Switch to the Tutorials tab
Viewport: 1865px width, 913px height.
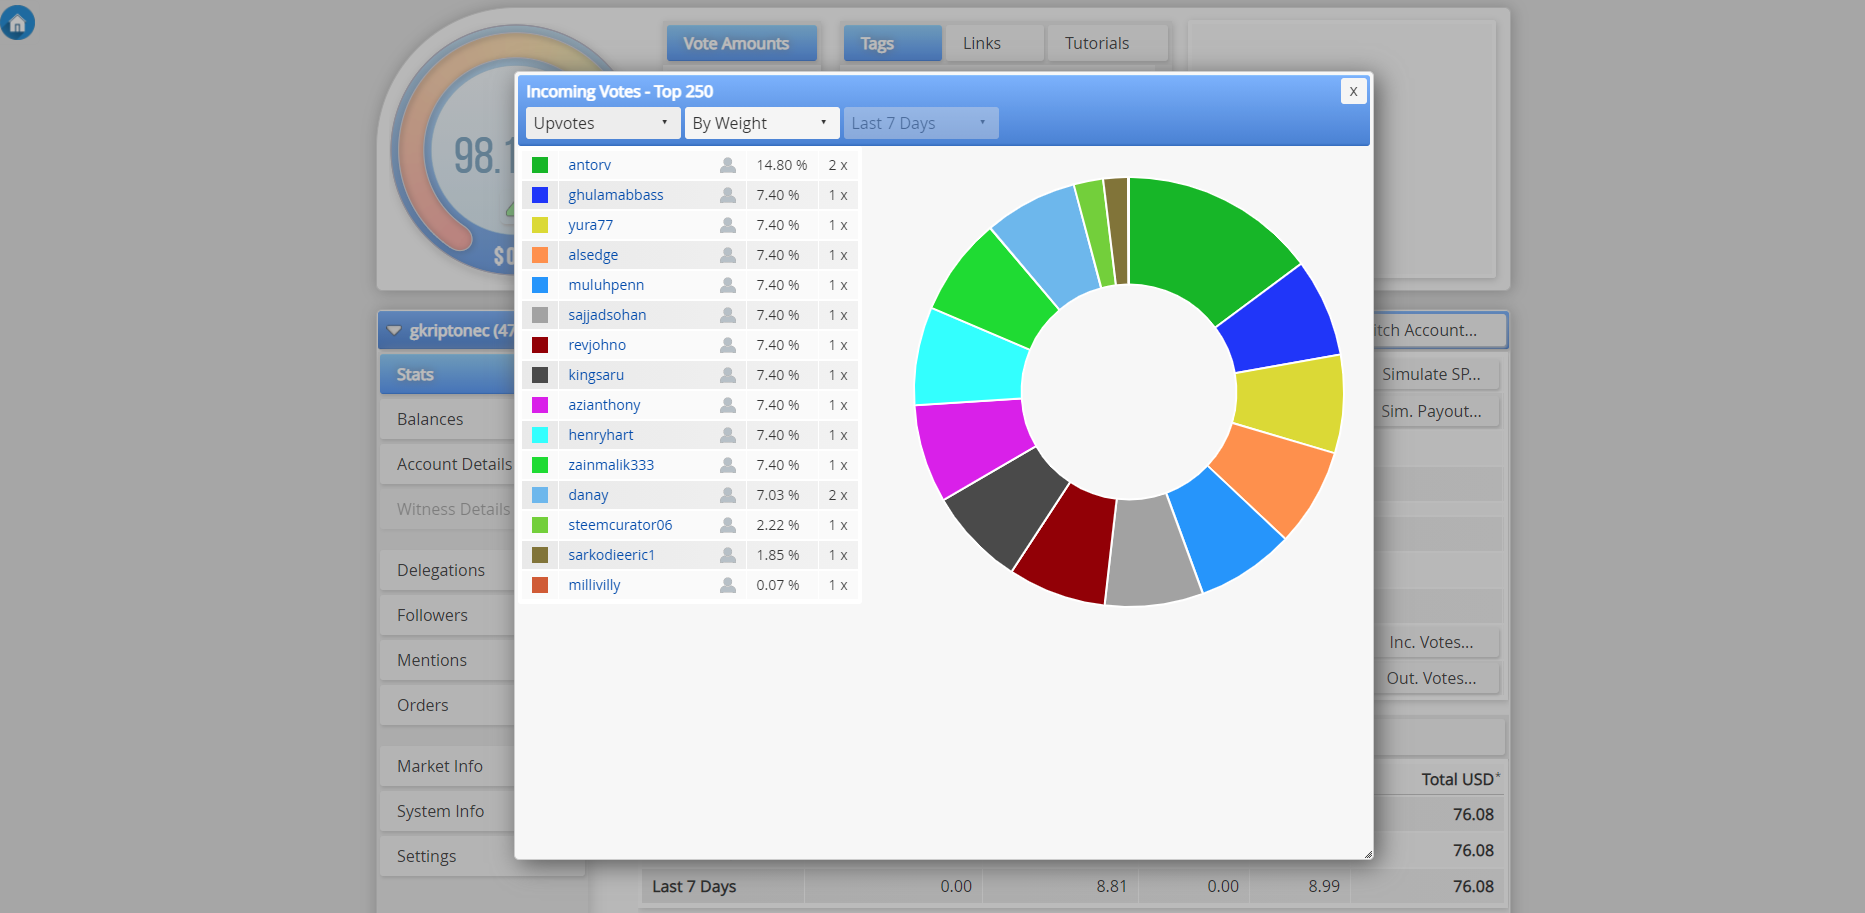(x=1107, y=43)
